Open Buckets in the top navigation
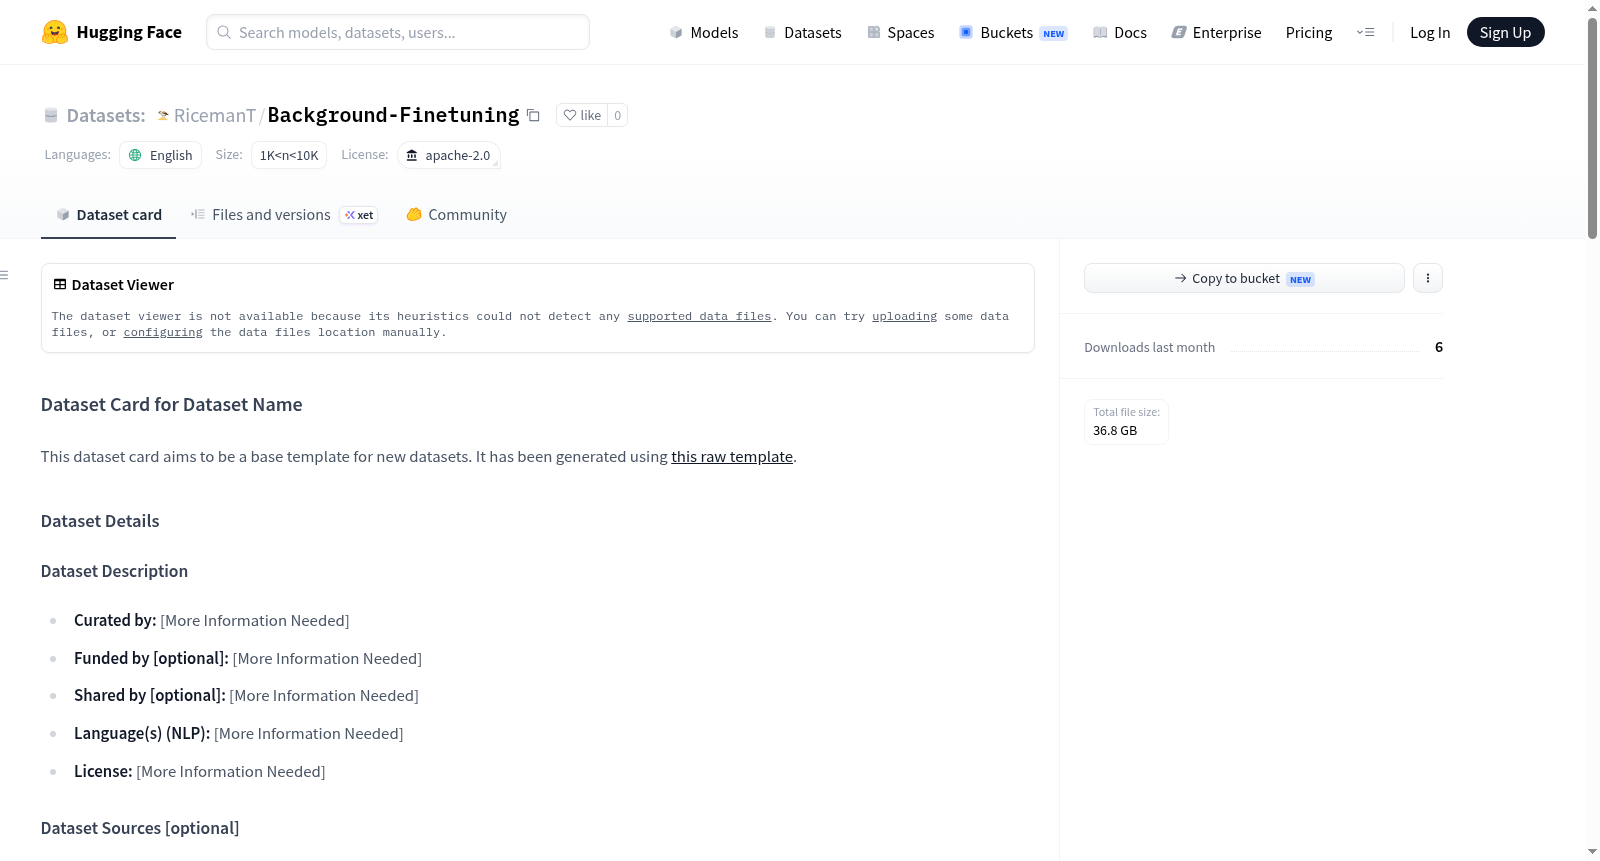1600x861 pixels. [1013, 32]
